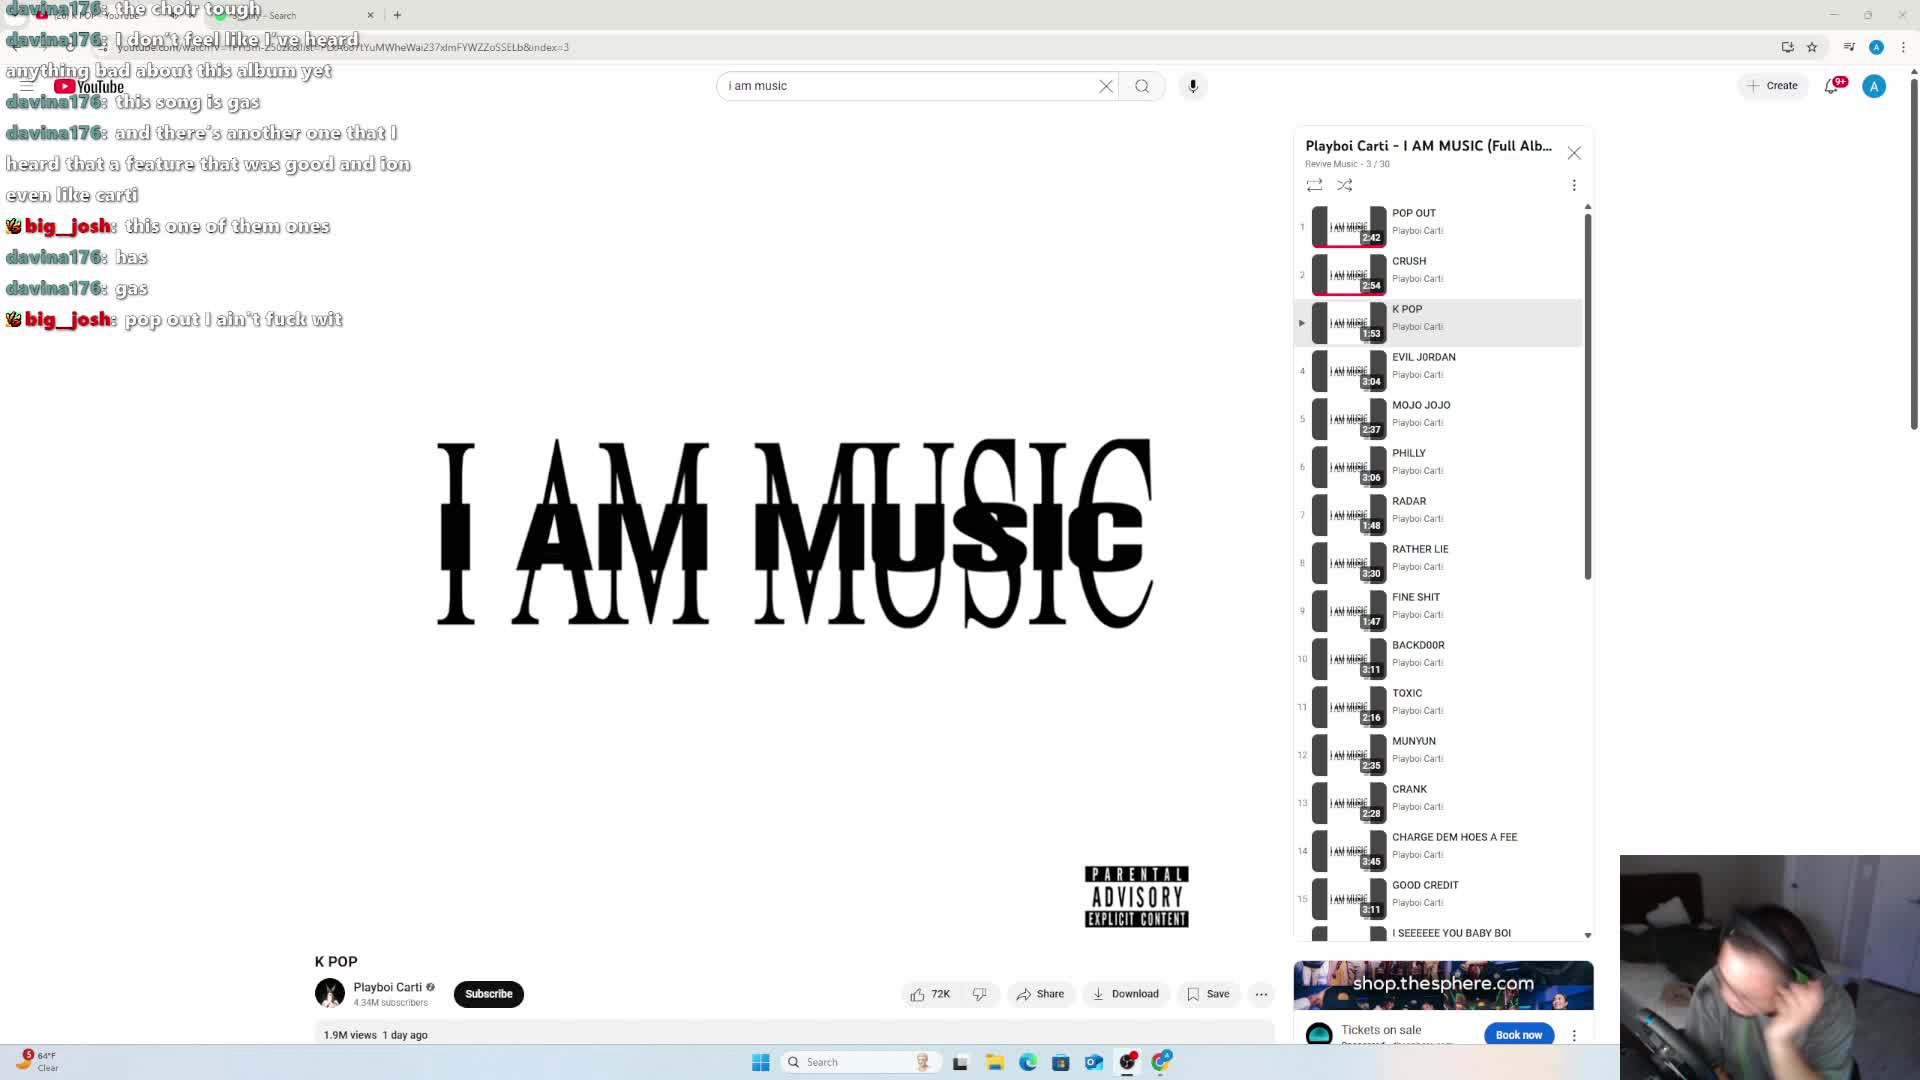Download the K POP video
This screenshot has width=1920, height=1080.
[x=1126, y=994]
